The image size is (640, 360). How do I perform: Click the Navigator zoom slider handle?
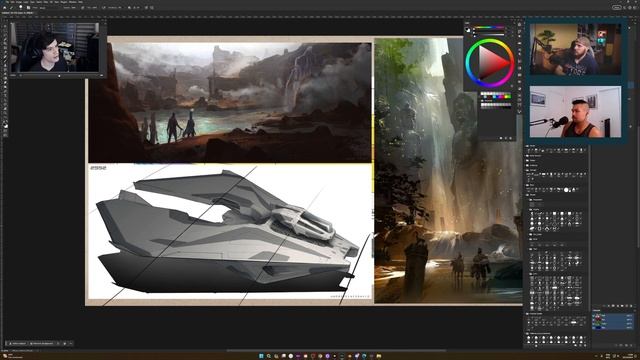(59, 76)
